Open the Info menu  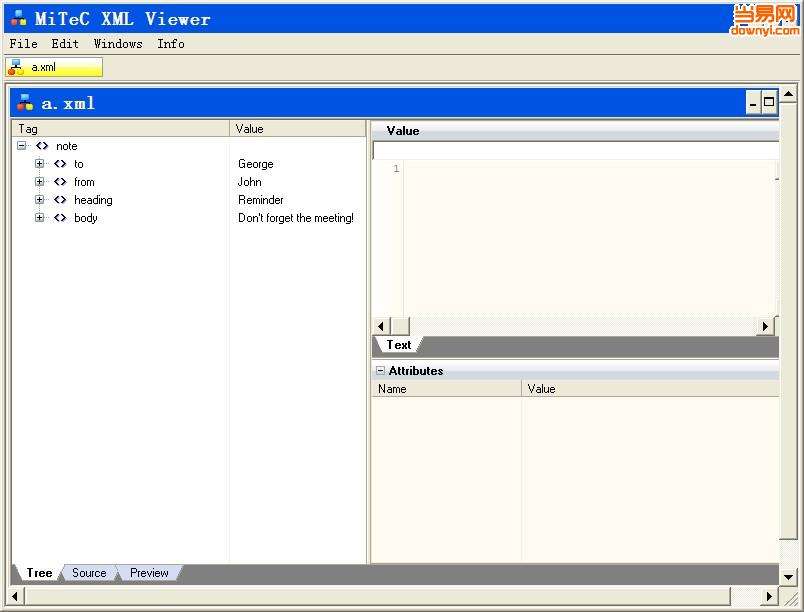(171, 44)
